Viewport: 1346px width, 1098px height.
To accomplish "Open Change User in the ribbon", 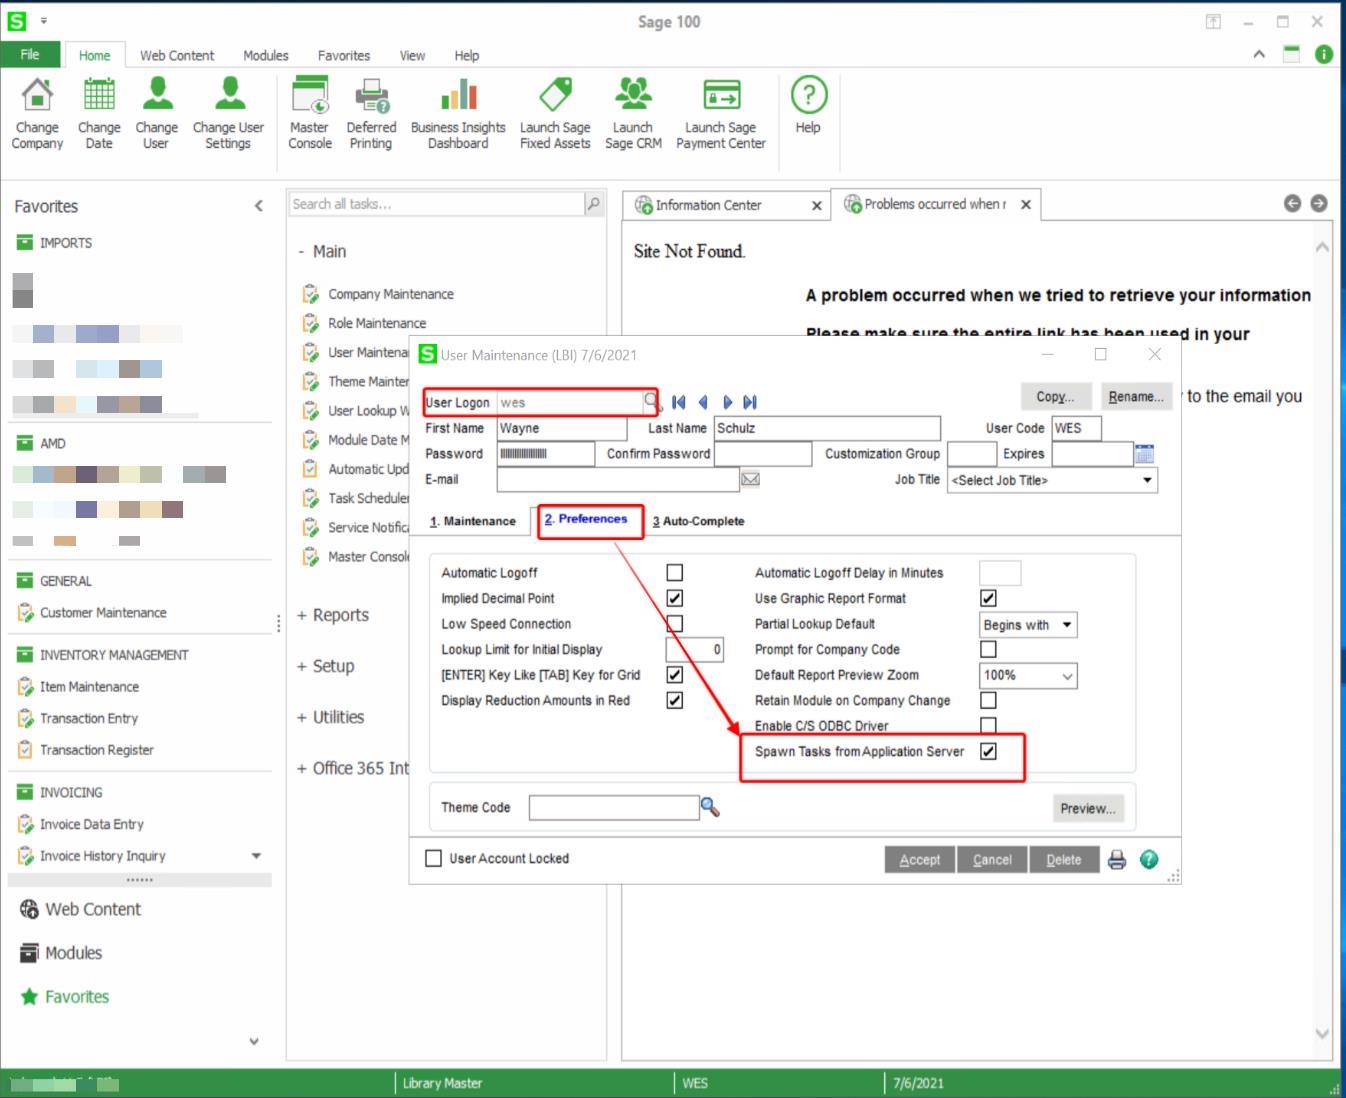I will coord(156,114).
